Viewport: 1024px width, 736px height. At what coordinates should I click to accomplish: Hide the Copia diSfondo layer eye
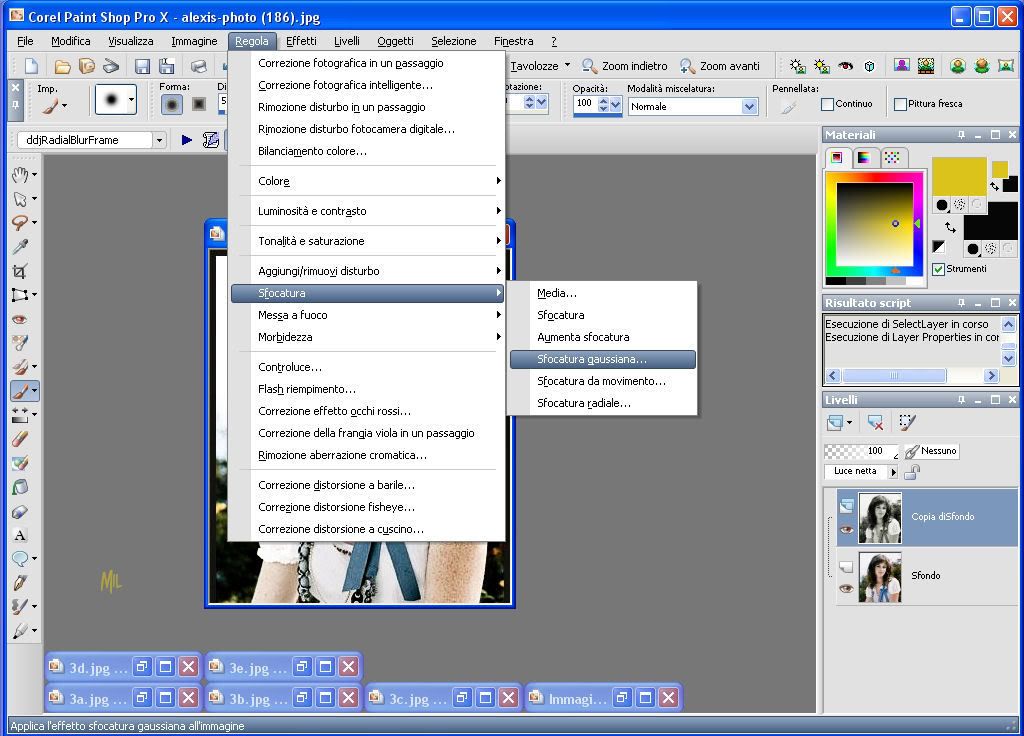[846, 530]
